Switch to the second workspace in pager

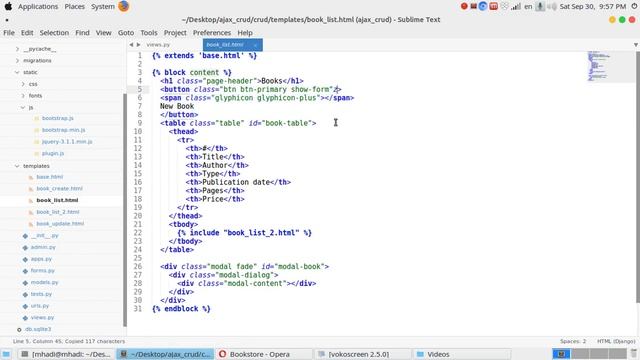(579, 354)
